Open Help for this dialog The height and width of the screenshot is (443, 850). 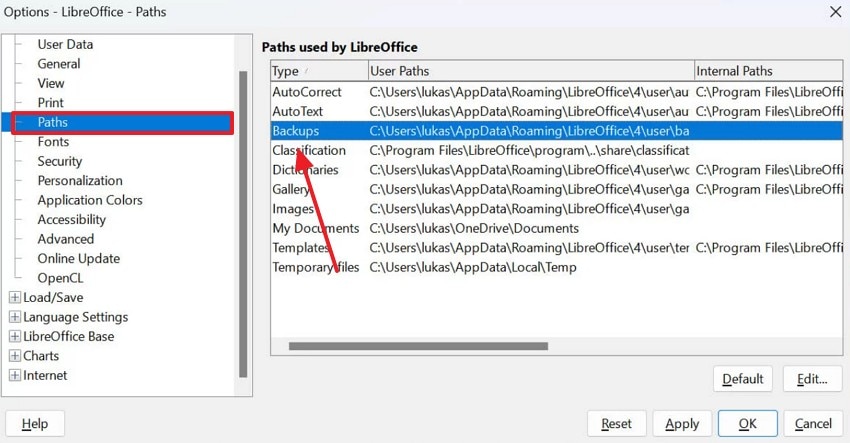[x=35, y=423]
